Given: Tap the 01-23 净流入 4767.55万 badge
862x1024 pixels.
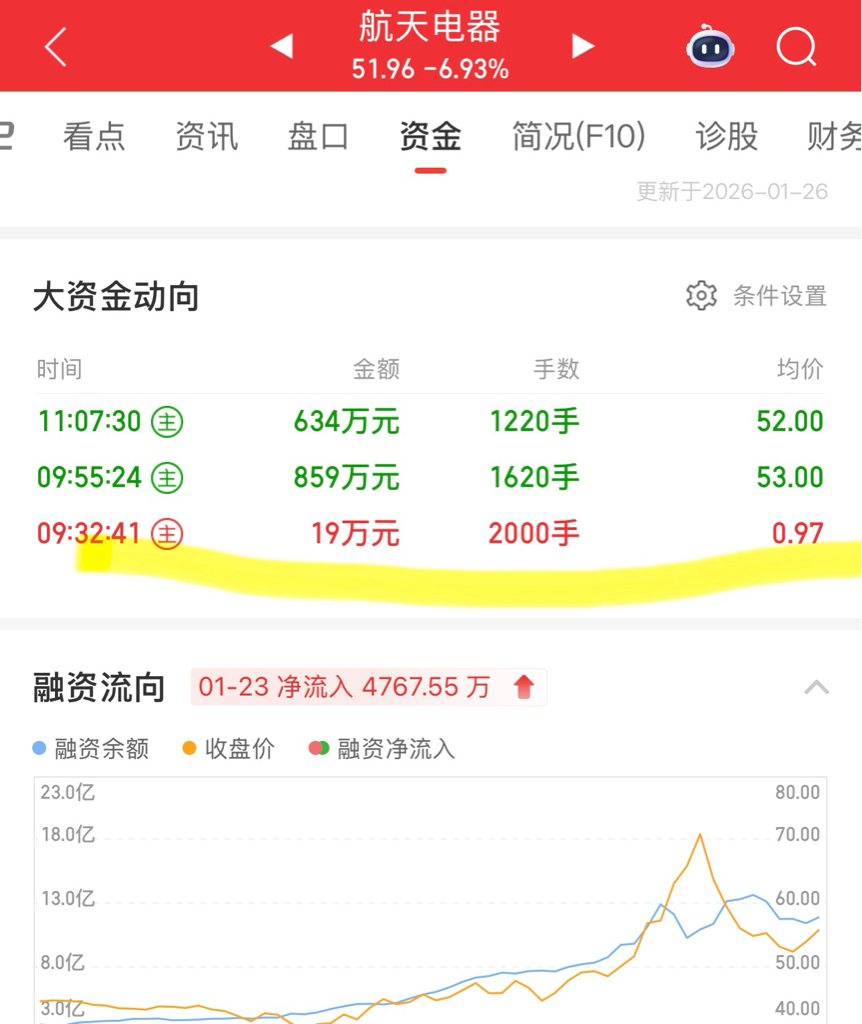Looking at the screenshot, I should coord(368,687).
